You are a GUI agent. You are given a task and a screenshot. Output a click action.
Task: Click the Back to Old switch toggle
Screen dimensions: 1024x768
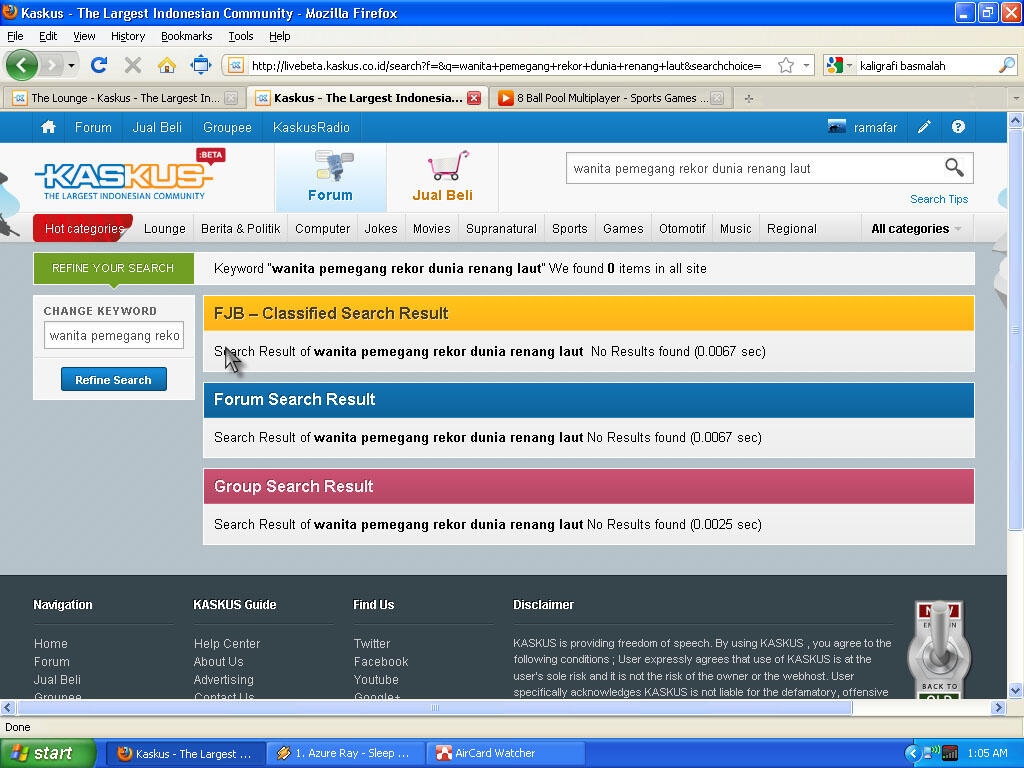click(x=939, y=650)
